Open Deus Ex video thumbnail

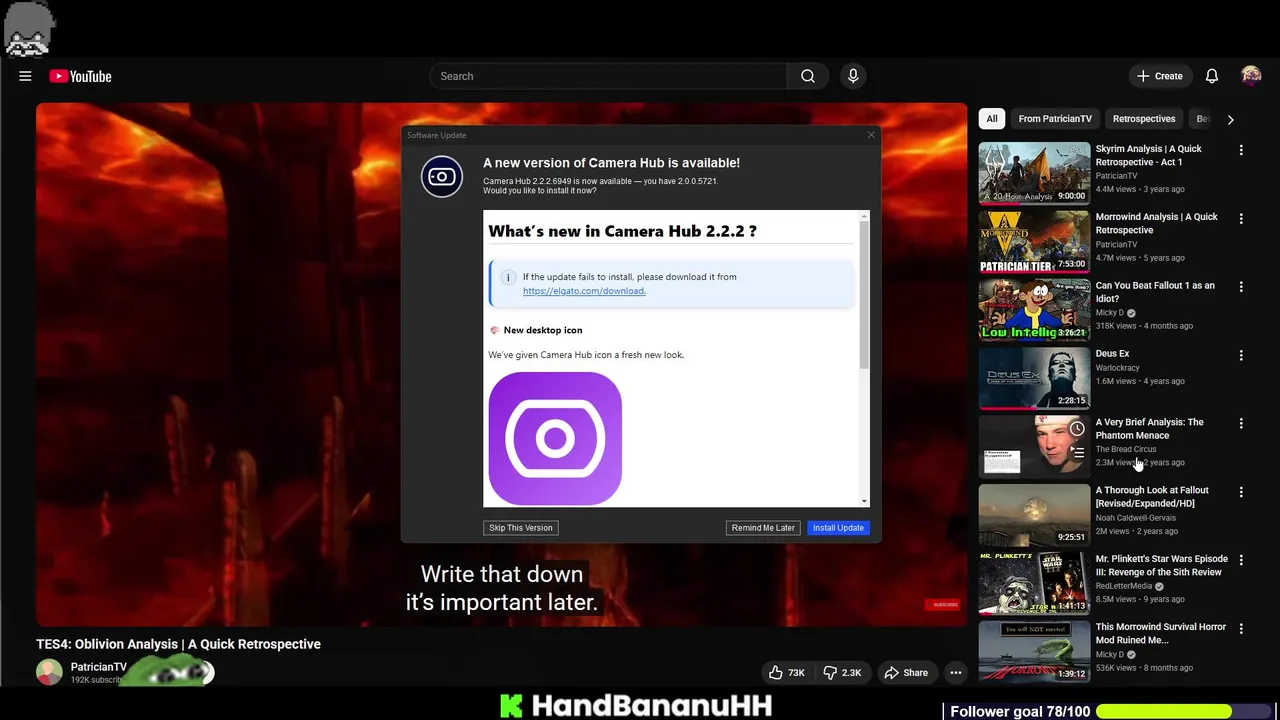1034,378
